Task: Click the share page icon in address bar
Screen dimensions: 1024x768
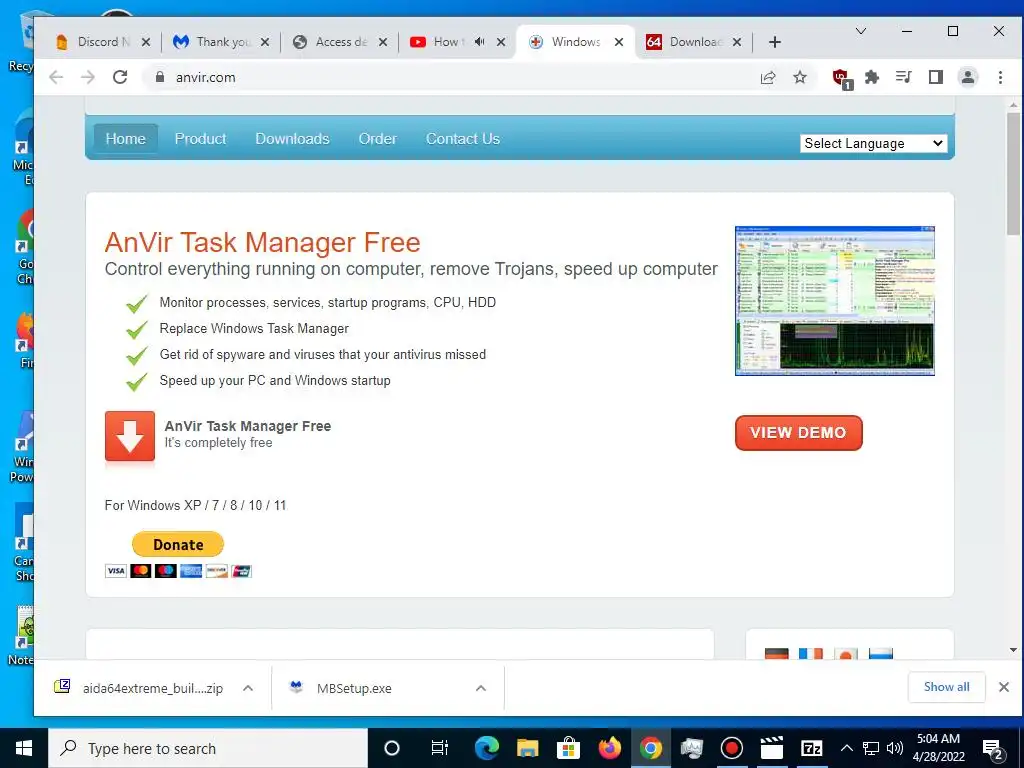Action: (768, 78)
